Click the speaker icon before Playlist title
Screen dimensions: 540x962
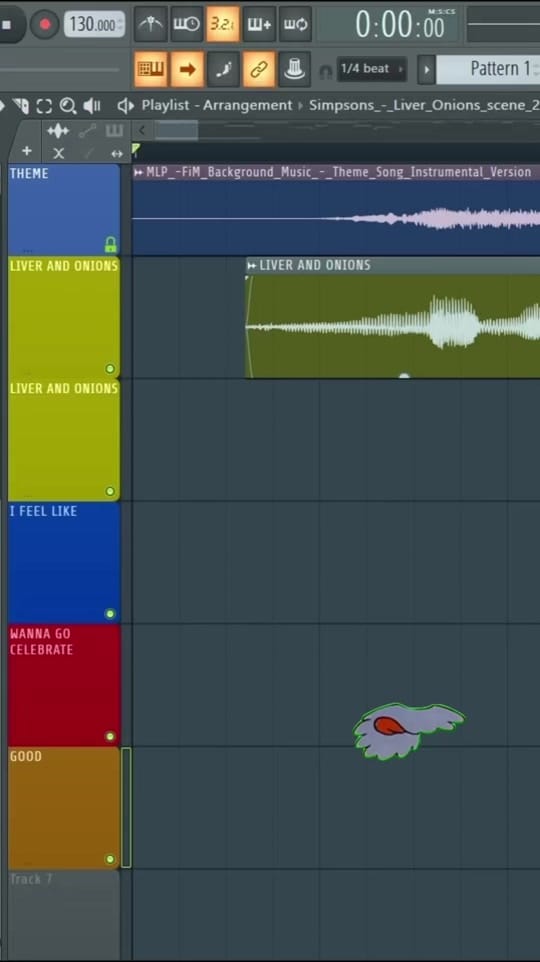126,106
